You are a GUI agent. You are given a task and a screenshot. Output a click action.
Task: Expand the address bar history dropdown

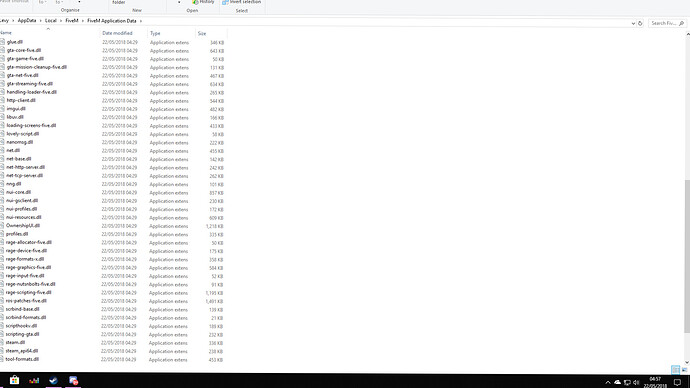pyautogui.click(x=633, y=23)
